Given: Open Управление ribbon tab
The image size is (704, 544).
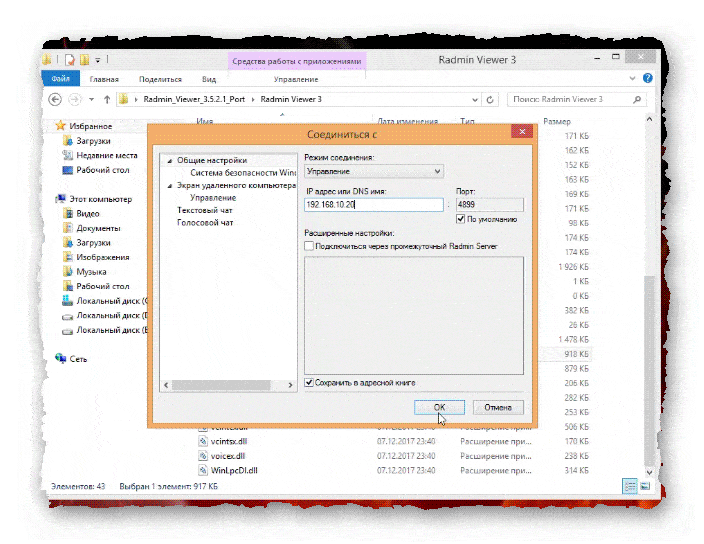Looking at the screenshot, I should [x=296, y=79].
